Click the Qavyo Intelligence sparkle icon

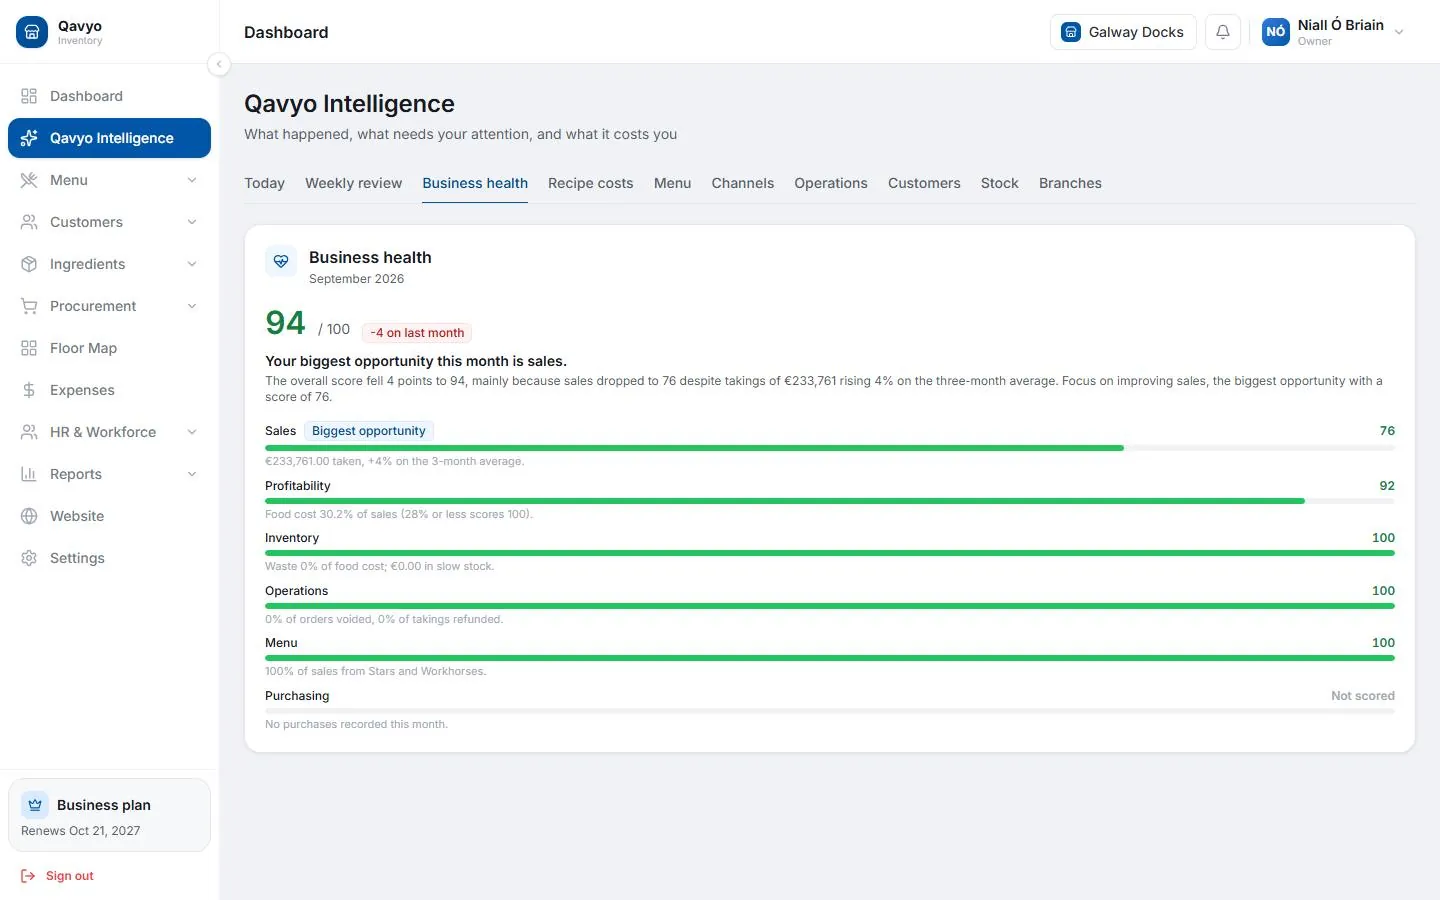(29, 138)
